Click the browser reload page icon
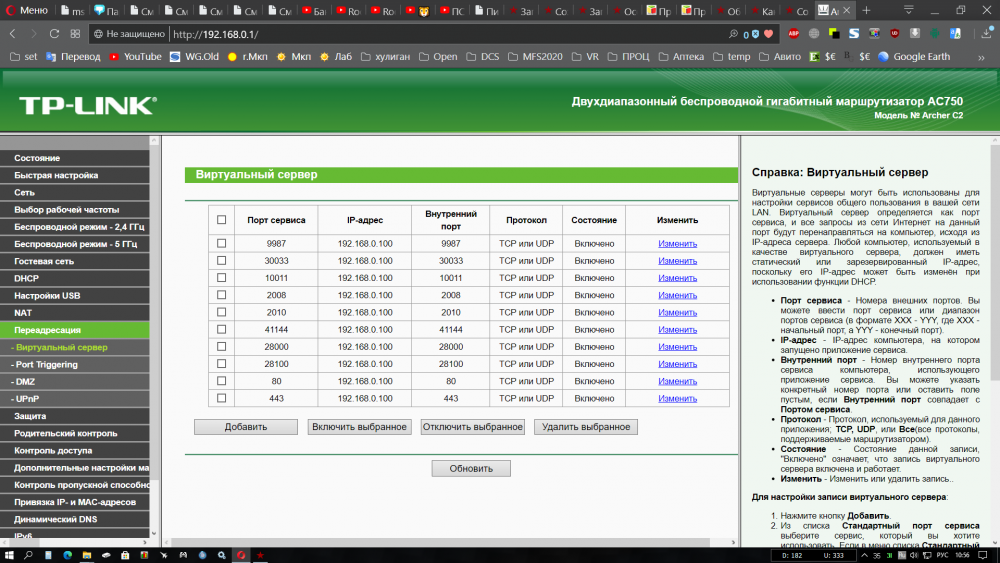1000x563 pixels. point(56,33)
